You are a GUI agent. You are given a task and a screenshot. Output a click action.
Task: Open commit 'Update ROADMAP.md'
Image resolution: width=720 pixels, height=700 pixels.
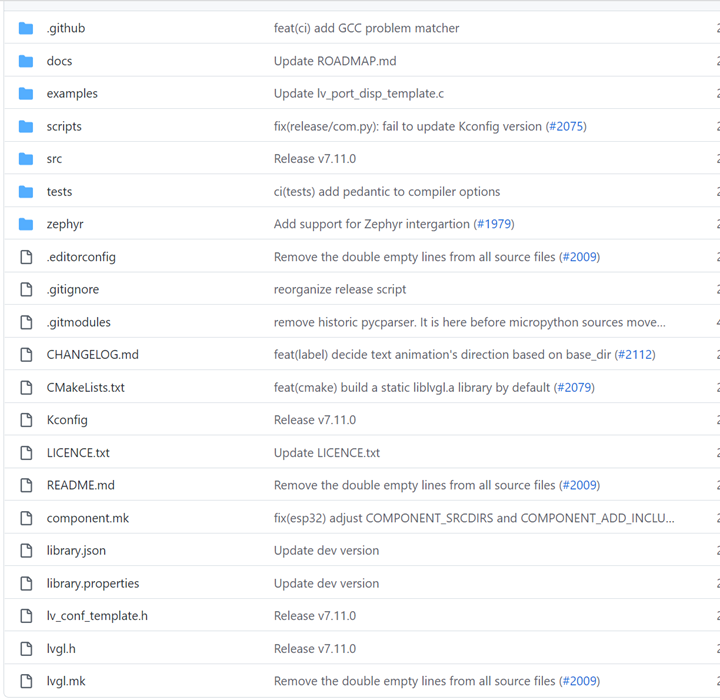pos(335,61)
